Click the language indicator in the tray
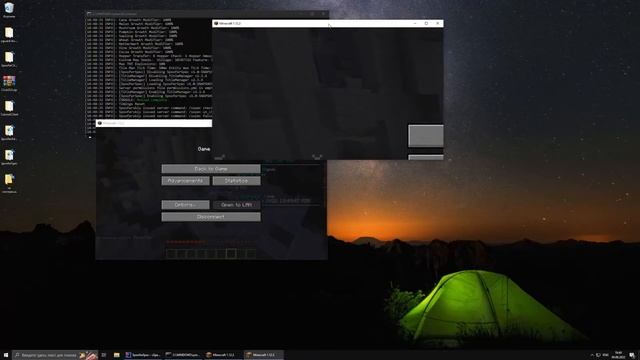 pyautogui.click(x=605, y=355)
